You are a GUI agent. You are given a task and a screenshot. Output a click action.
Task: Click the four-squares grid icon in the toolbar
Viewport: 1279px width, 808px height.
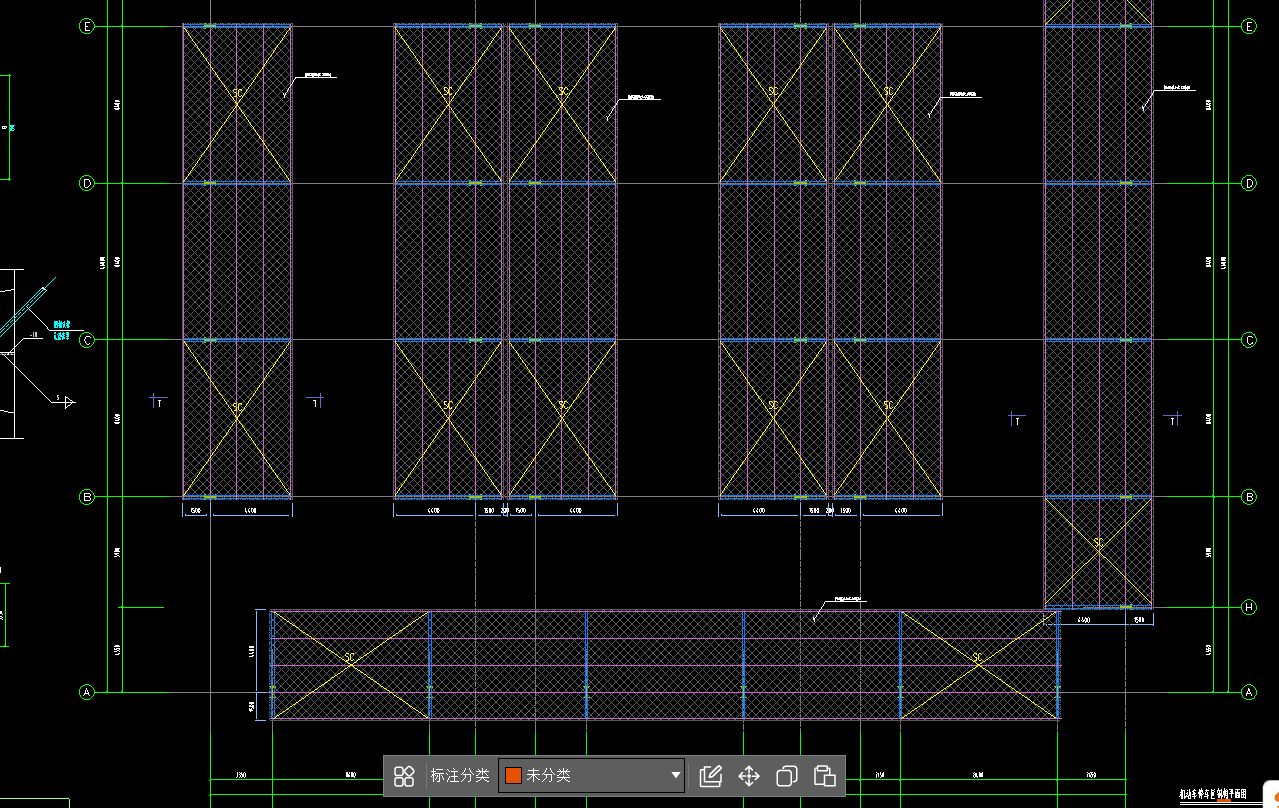tap(404, 776)
